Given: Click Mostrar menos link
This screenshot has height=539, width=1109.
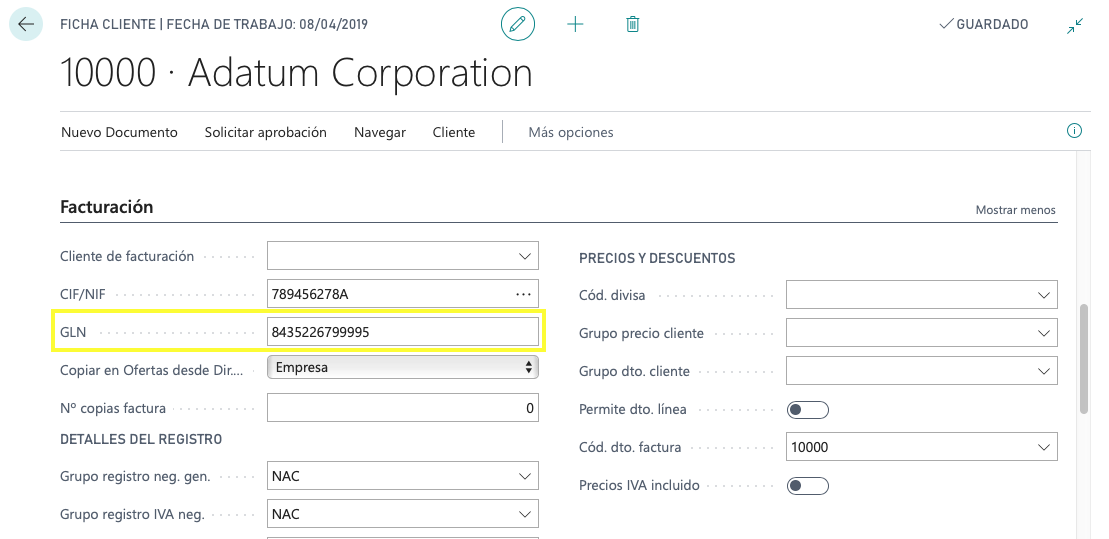Looking at the screenshot, I should pyautogui.click(x=1016, y=210).
